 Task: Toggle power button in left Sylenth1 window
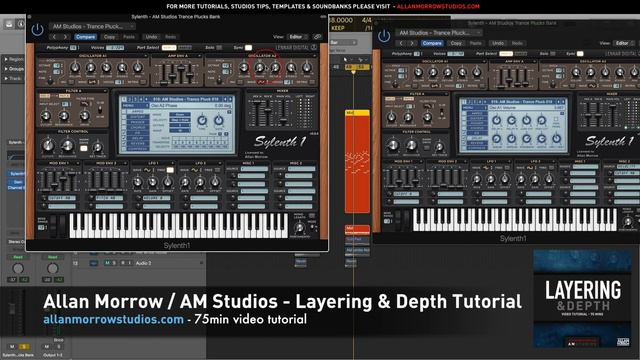click(38, 30)
